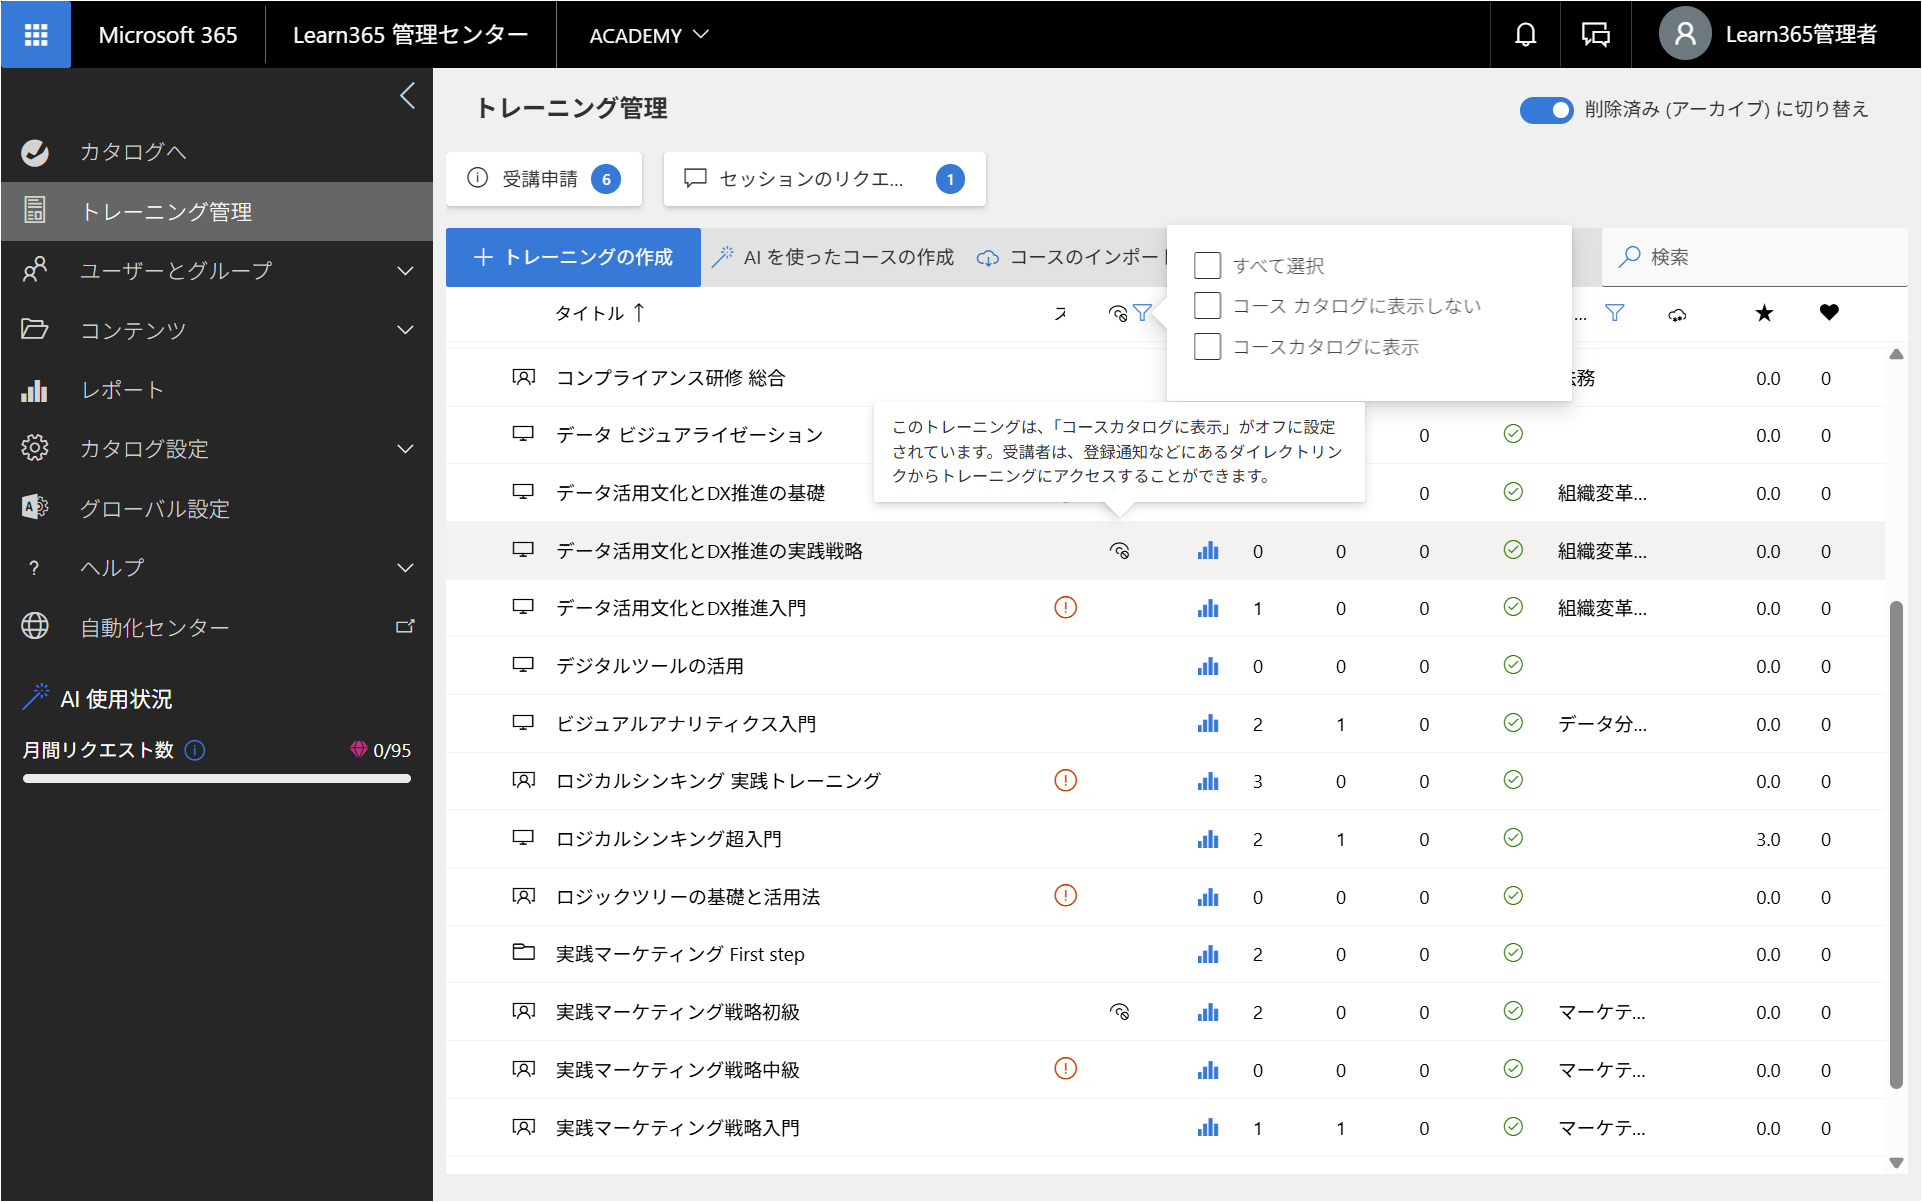The width and height of the screenshot is (1922, 1202).
Task: Click green status check for デジタルツールの活用
Action: (1513, 665)
